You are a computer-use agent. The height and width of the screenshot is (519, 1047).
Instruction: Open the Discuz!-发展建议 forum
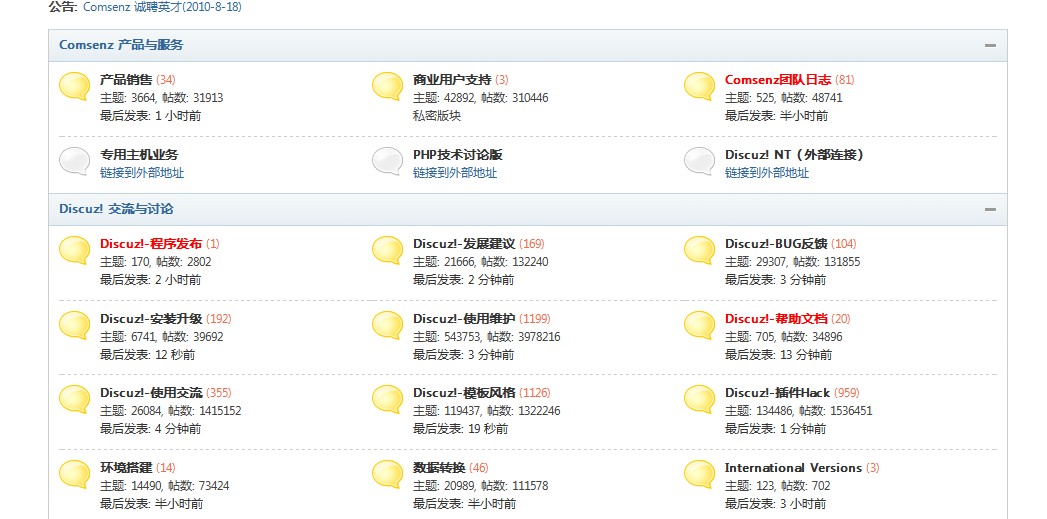click(464, 243)
